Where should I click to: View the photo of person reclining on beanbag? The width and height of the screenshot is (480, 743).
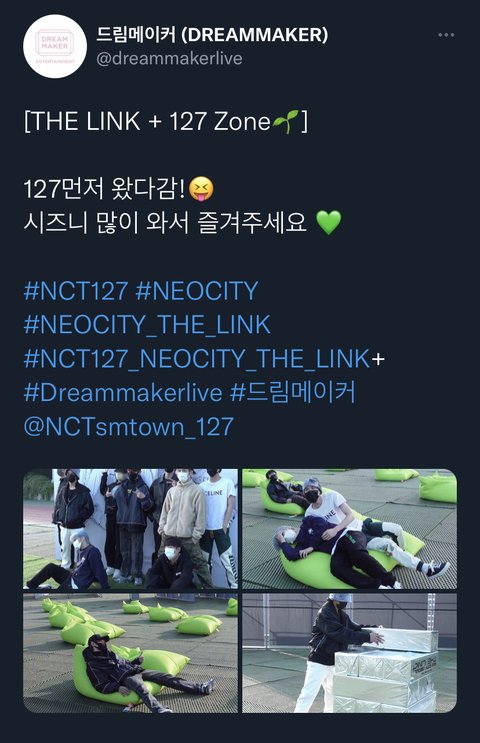point(130,653)
